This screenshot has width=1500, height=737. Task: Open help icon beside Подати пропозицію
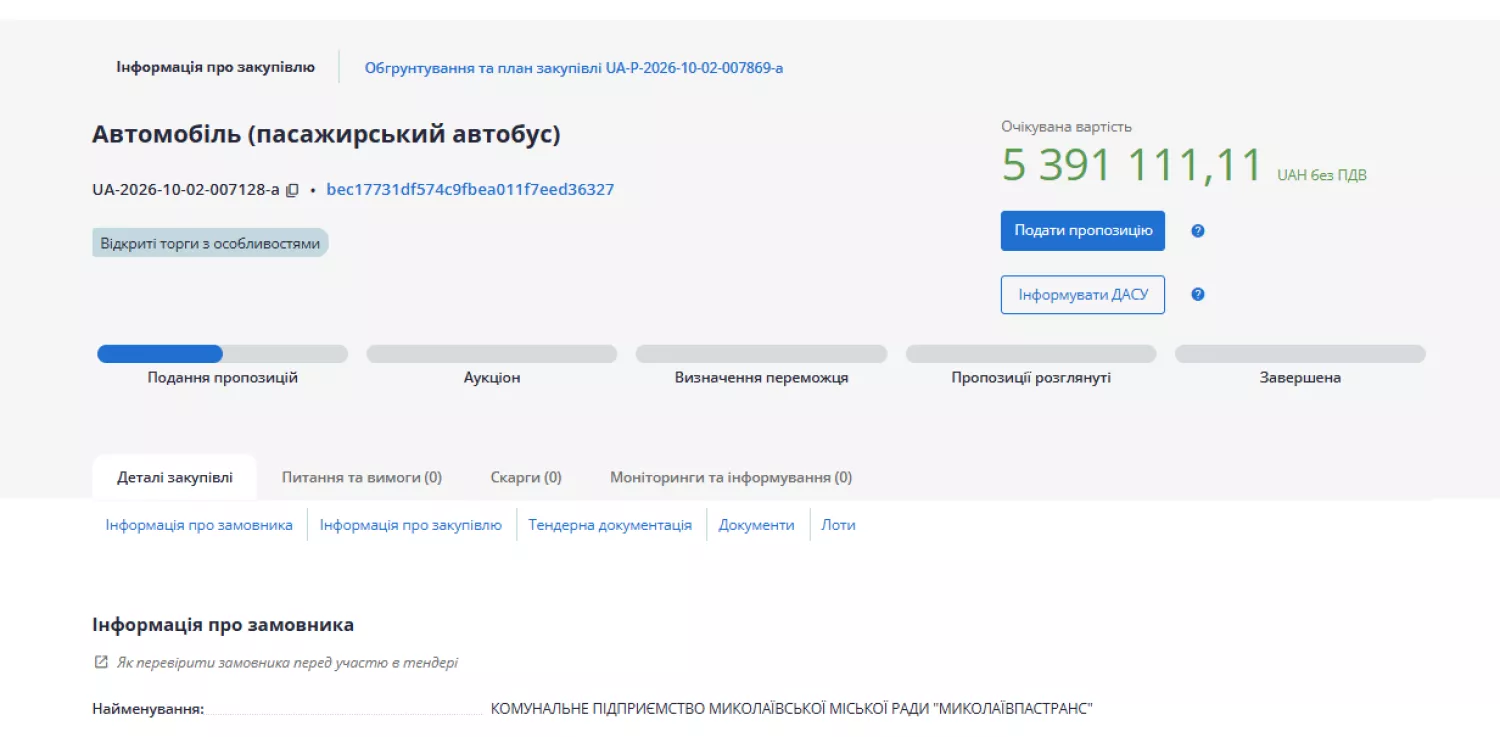point(1198,231)
